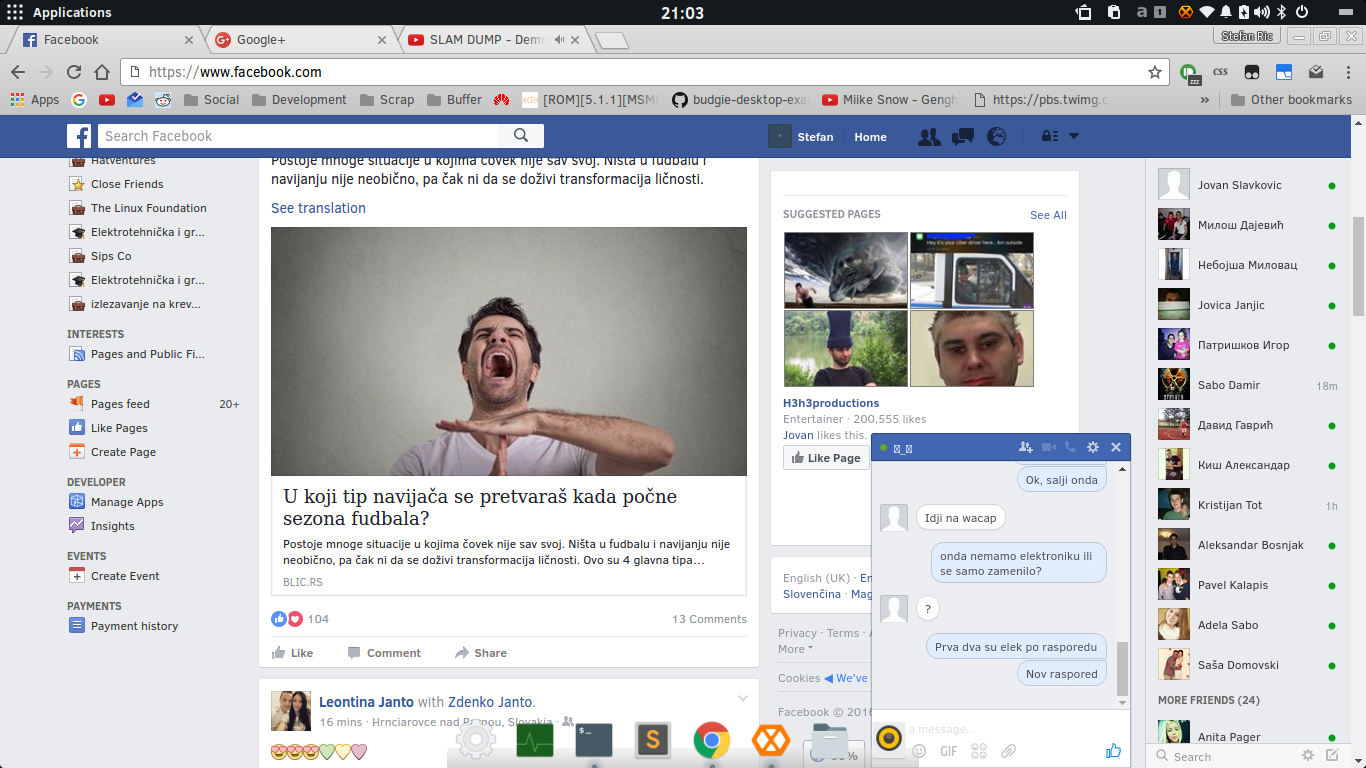Open the Applications menu in top panel
1366x768 pixels.
click(x=59, y=13)
